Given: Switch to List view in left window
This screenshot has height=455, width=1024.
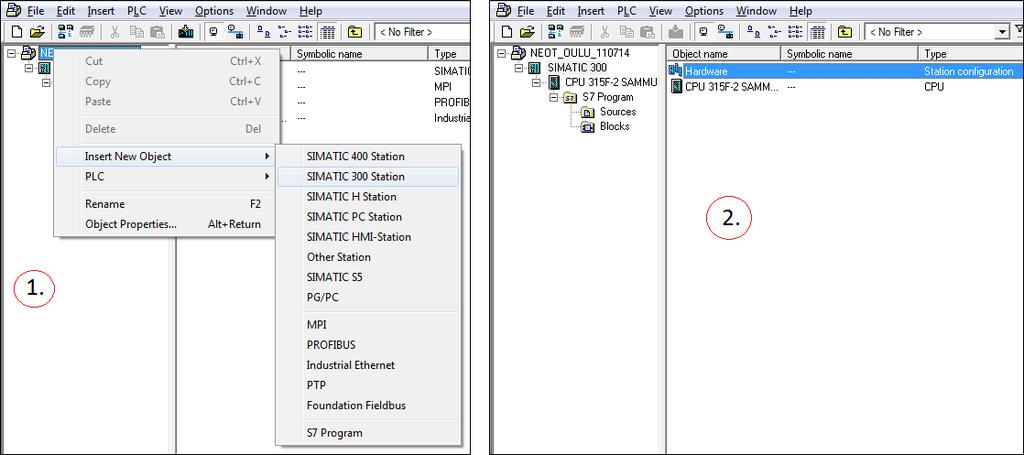Looking at the screenshot, I should (306, 31).
